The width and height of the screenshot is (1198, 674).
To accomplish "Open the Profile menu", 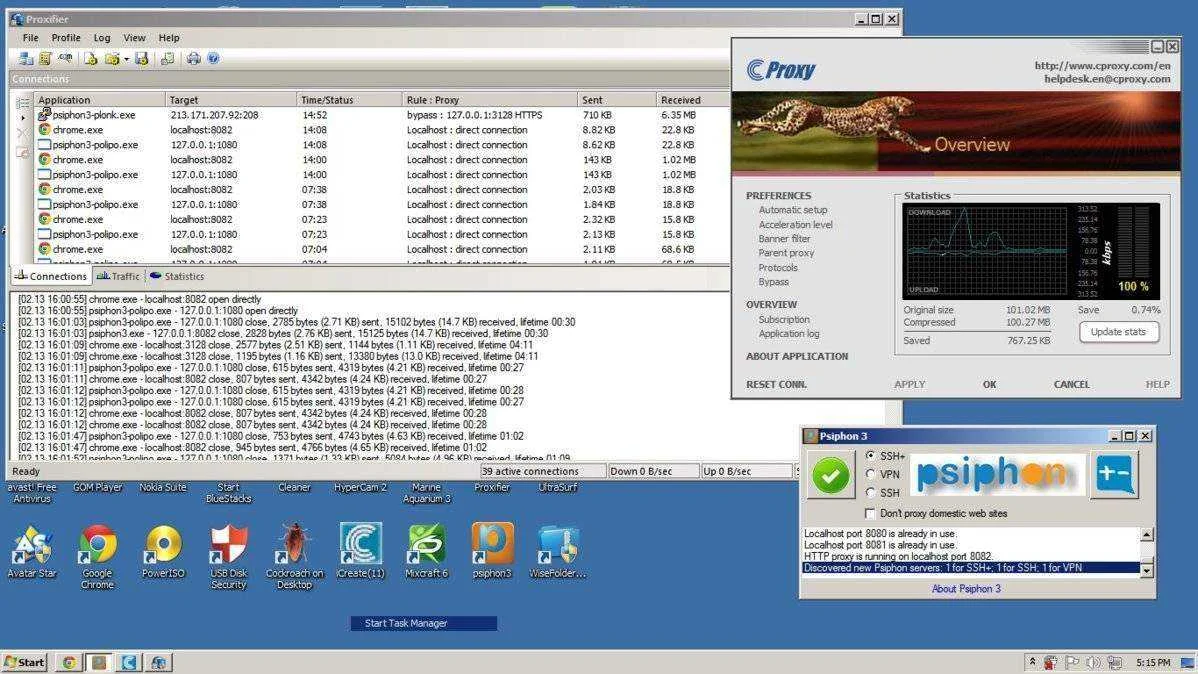I will [66, 37].
